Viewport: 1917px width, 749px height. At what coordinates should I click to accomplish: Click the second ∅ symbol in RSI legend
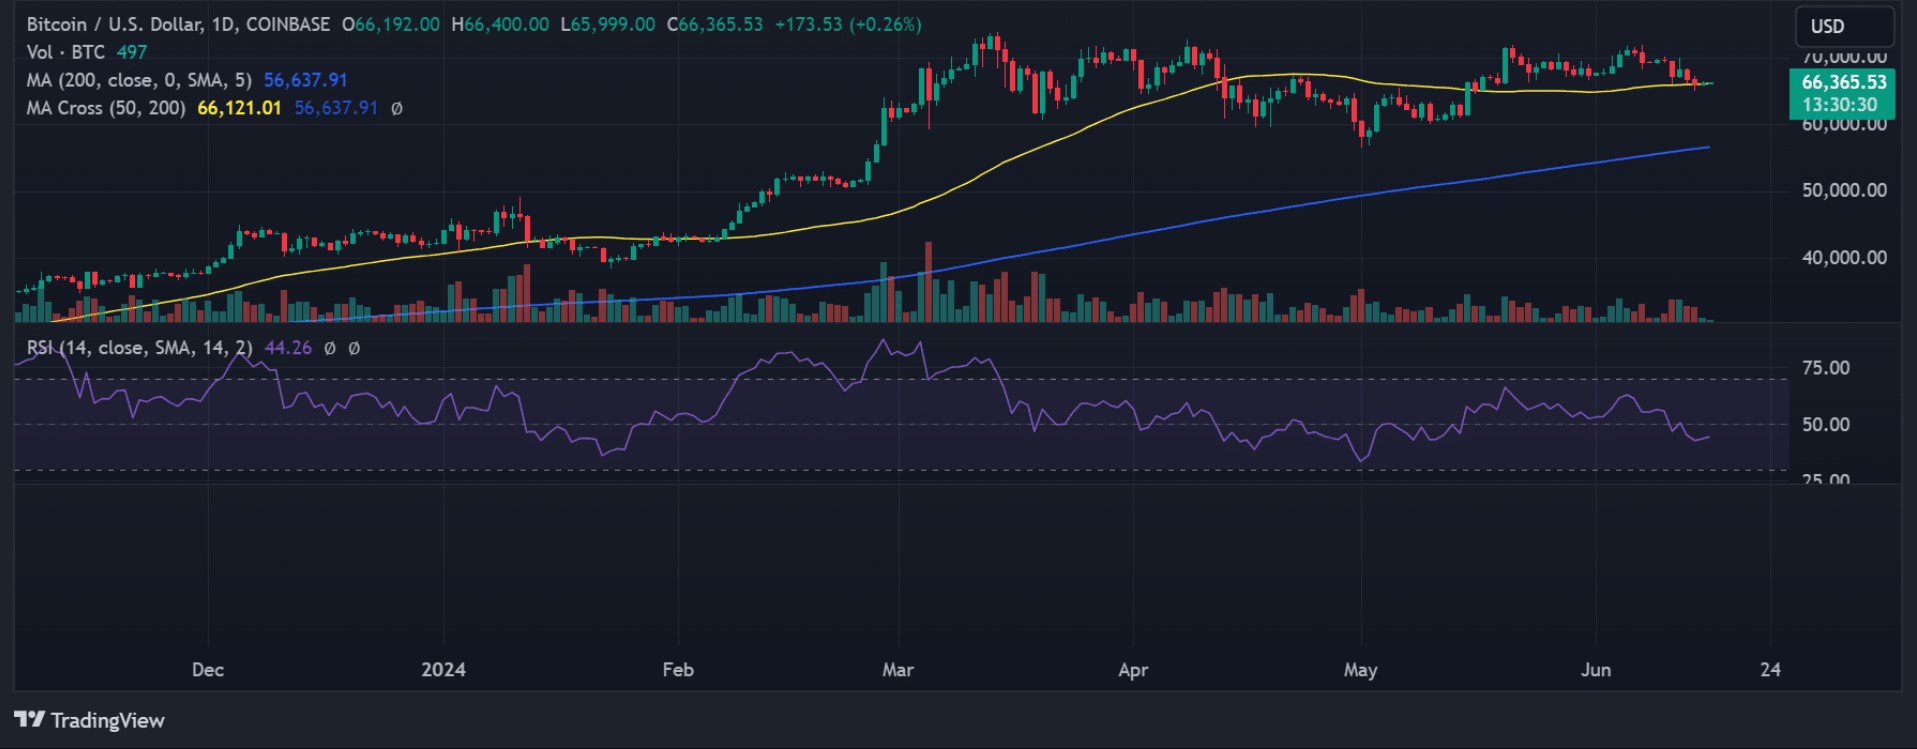(354, 348)
